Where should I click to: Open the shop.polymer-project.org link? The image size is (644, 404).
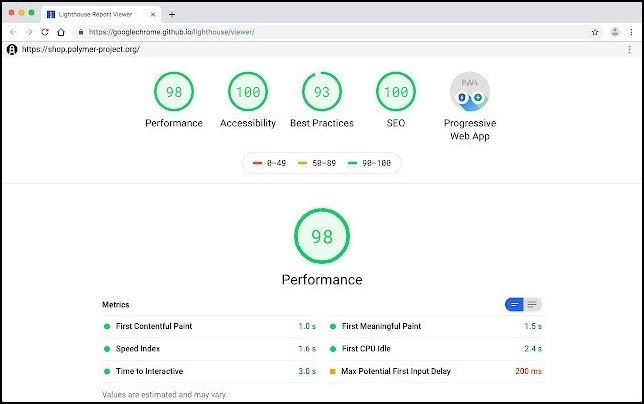pyautogui.click(x=80, y=49)
